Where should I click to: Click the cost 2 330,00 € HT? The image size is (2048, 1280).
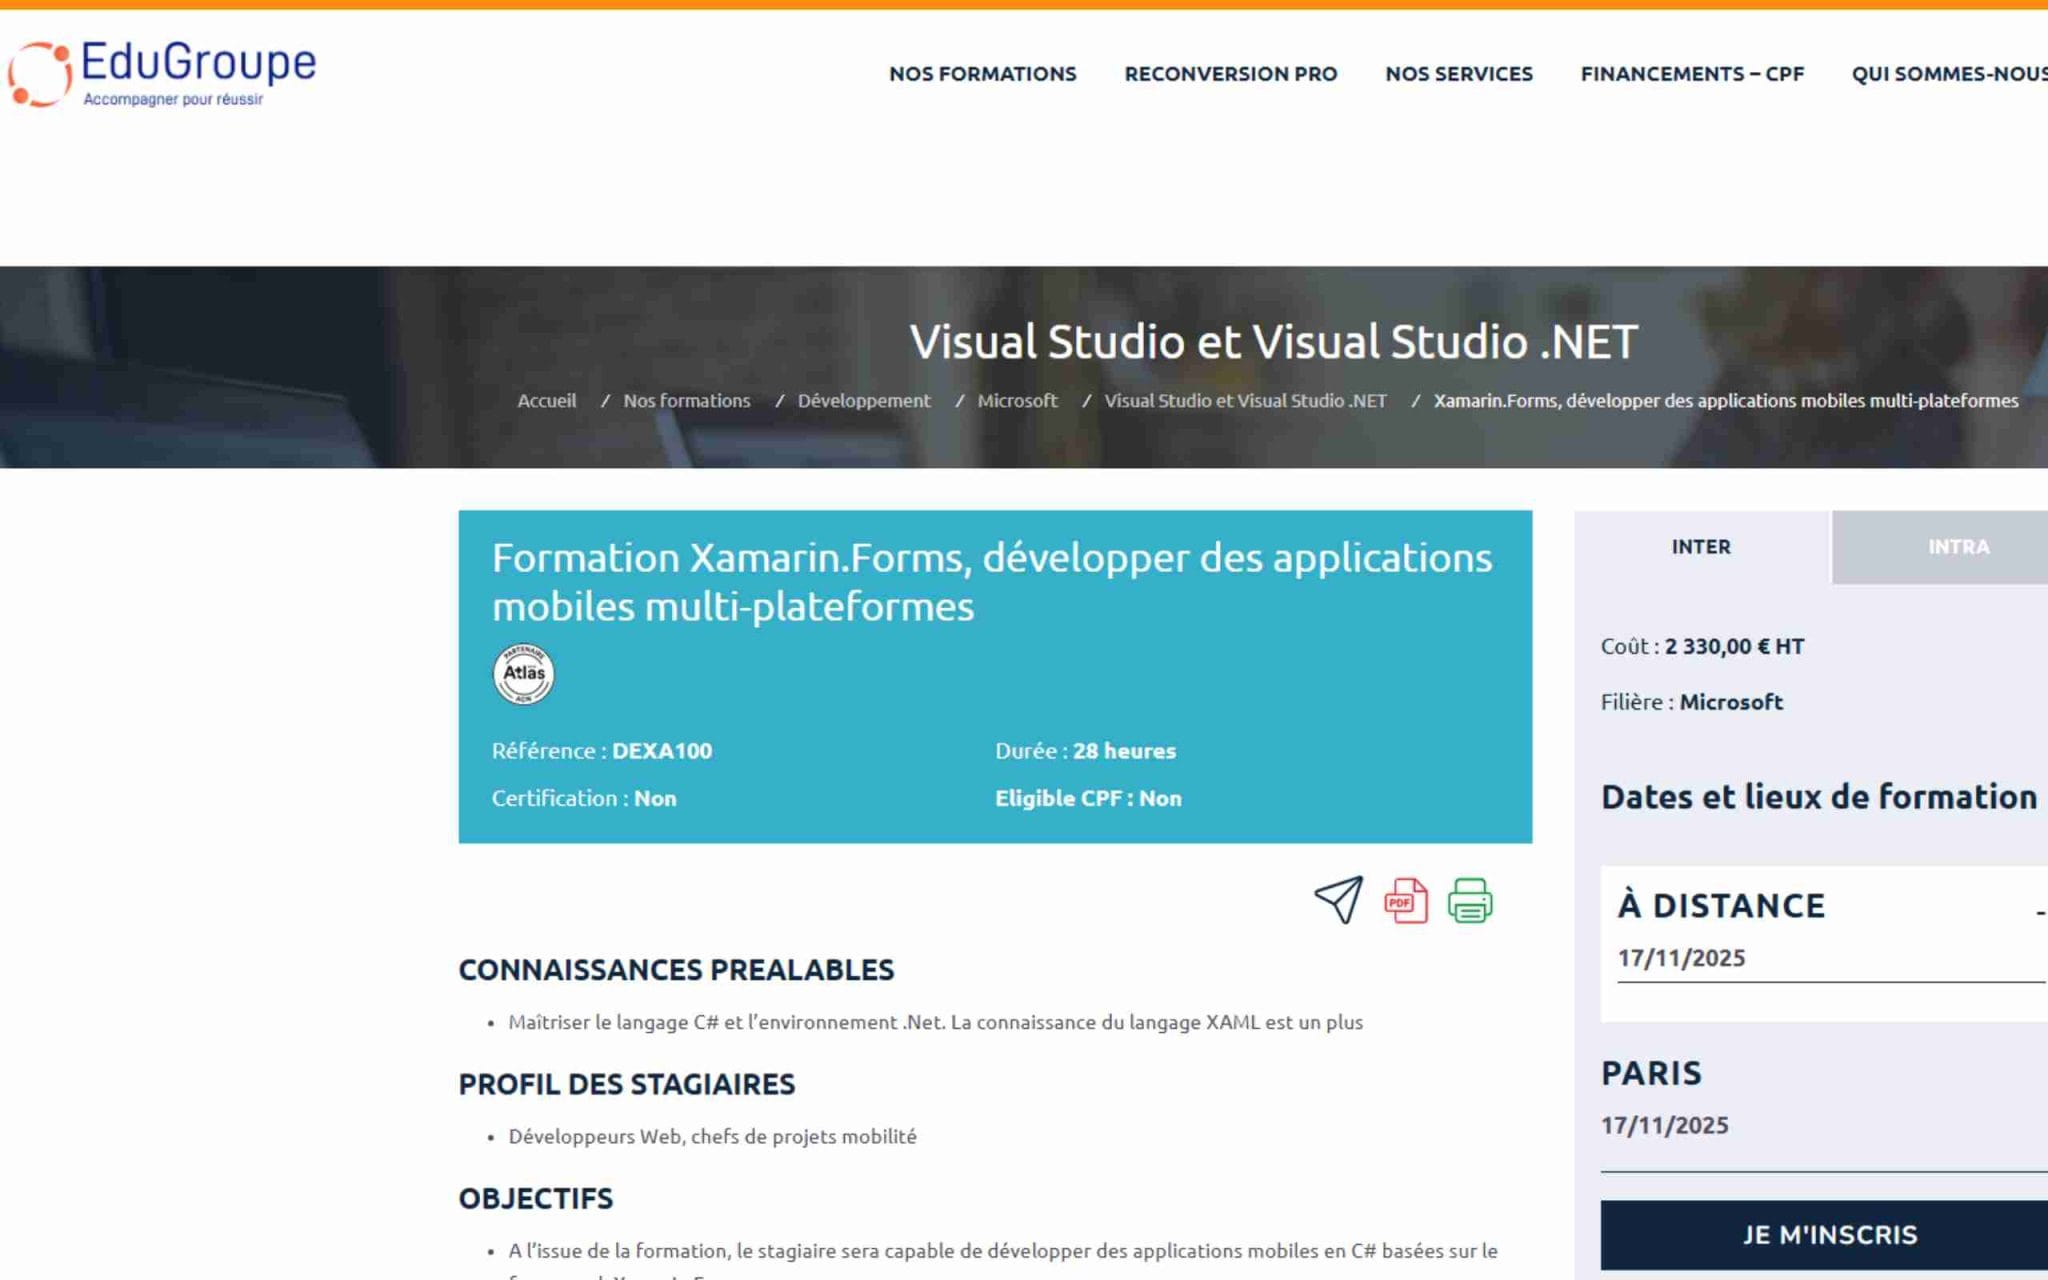coord(1734,647)
